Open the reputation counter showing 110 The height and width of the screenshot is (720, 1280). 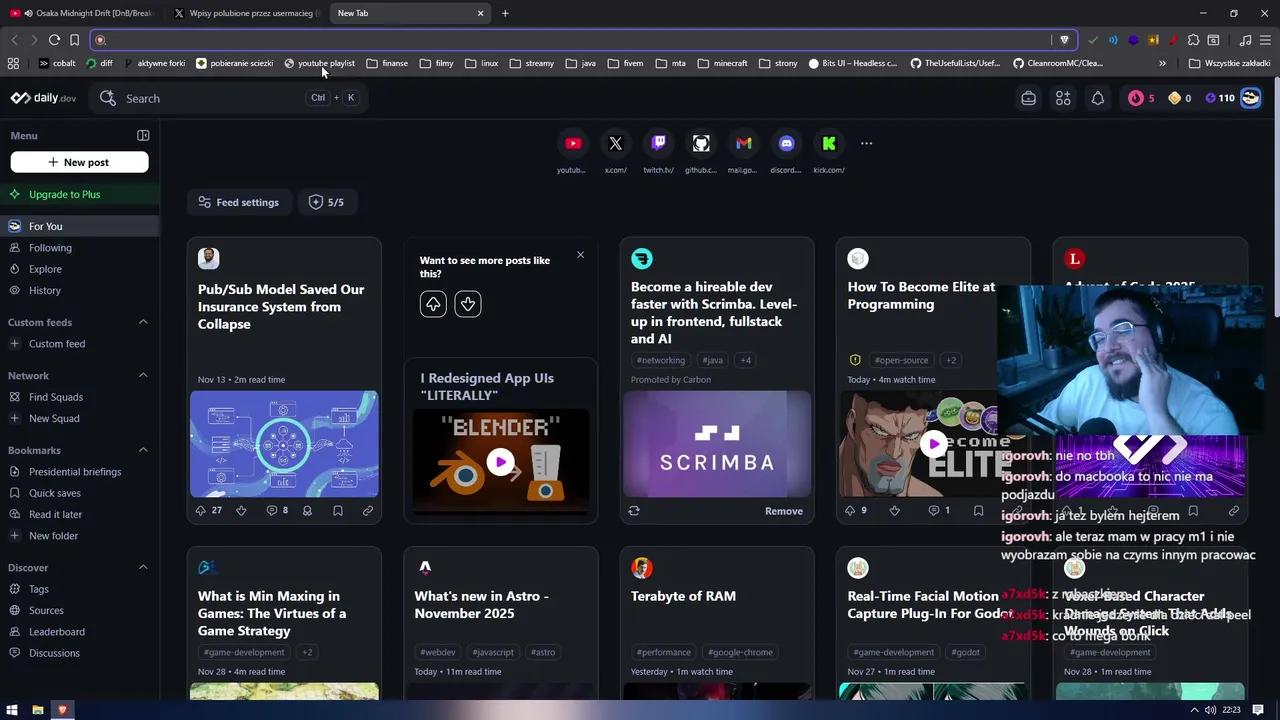tap(1220, 98)
